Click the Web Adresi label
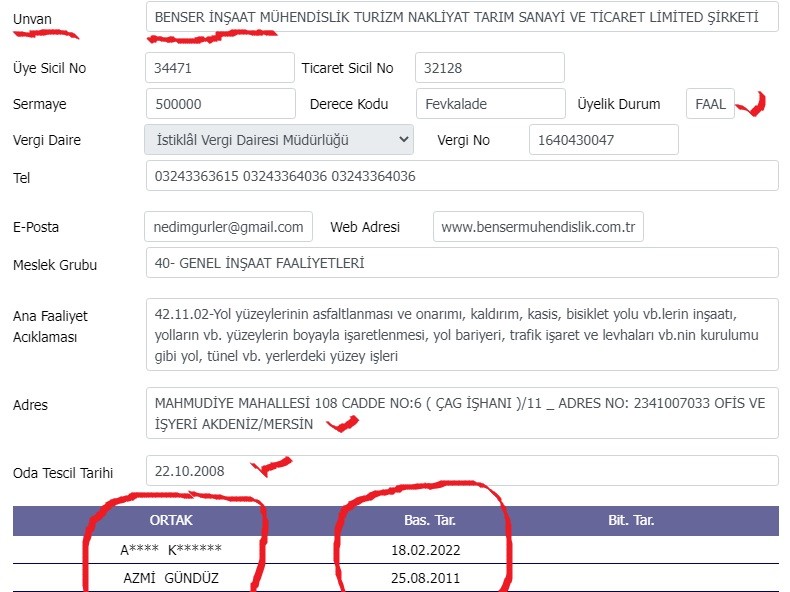 (x=365, y=227)
